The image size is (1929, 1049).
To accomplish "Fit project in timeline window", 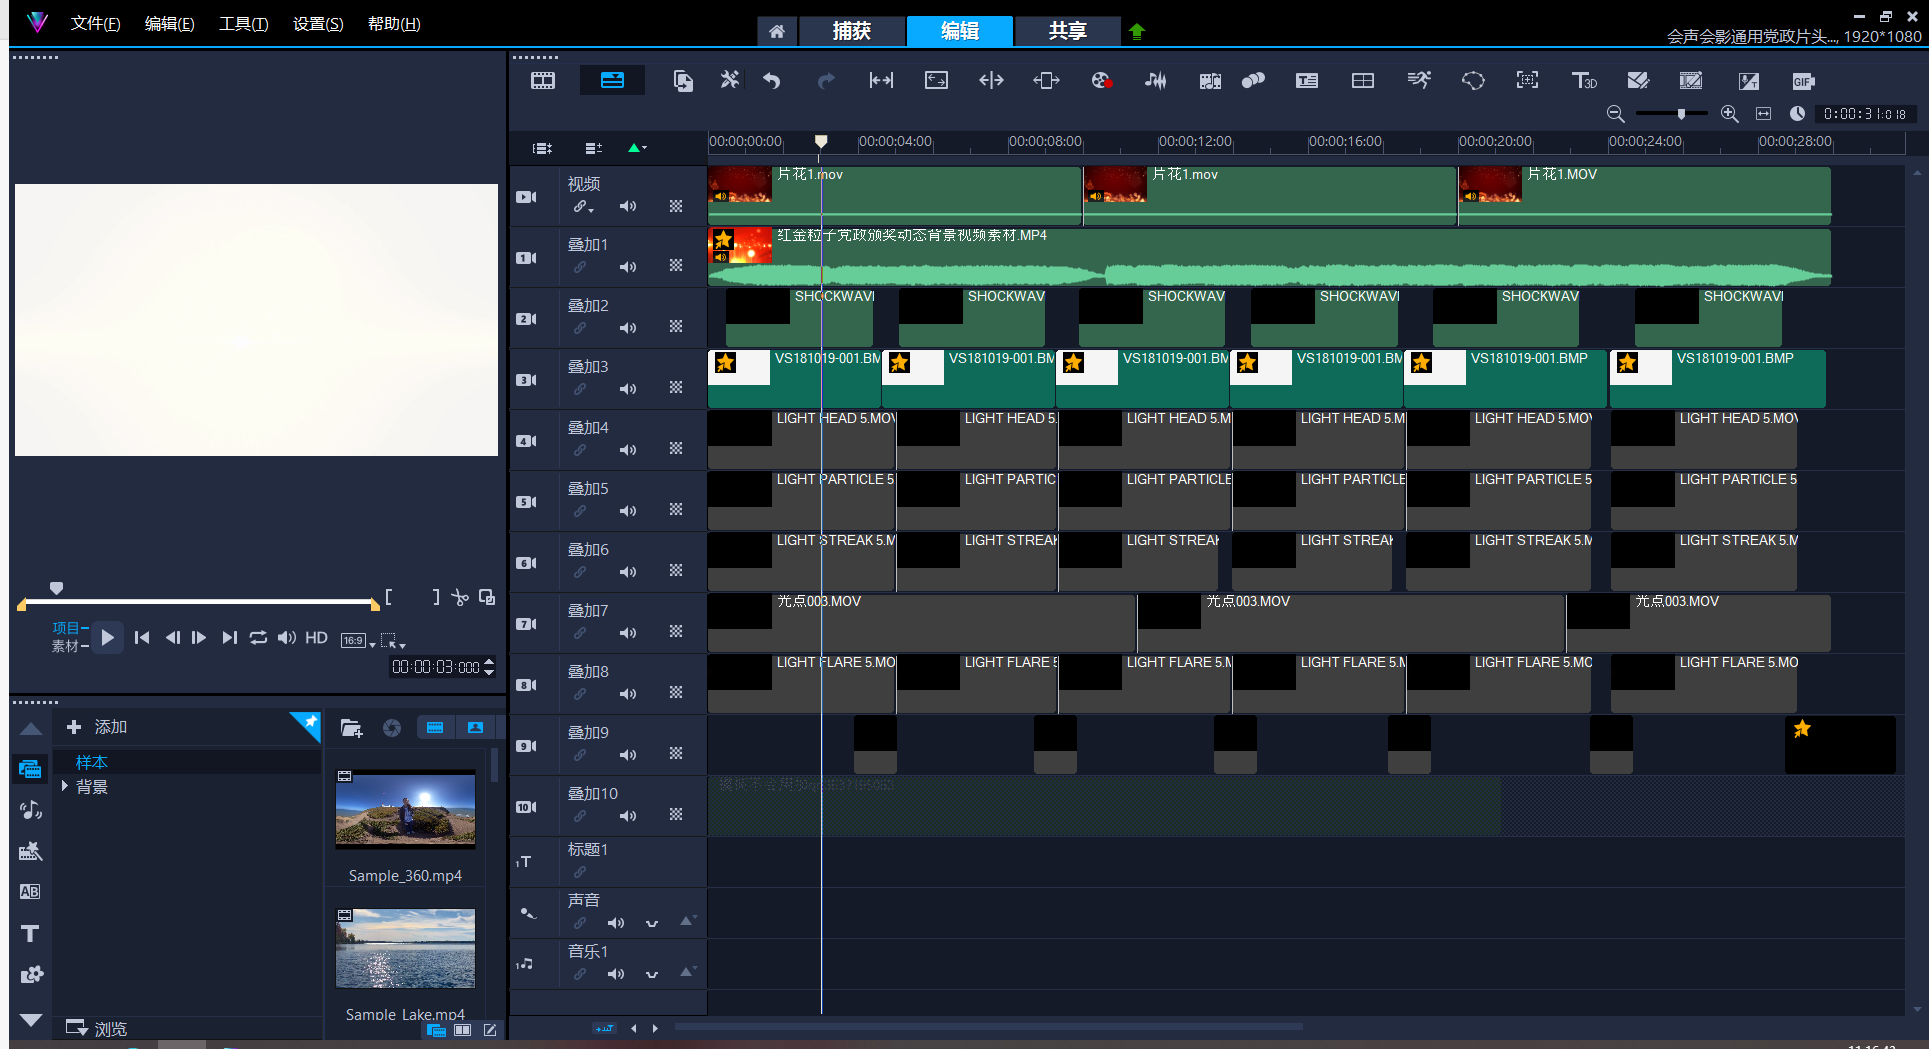I will 1763,114.
